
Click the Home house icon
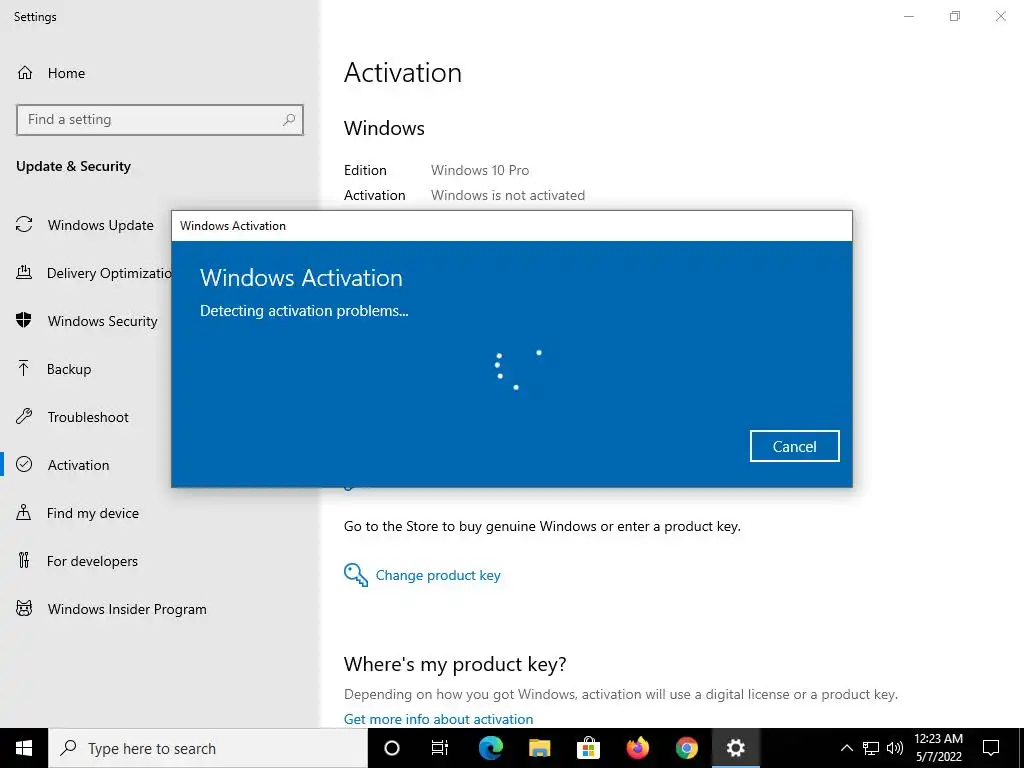pyautogui.click(x=25, y=72)
